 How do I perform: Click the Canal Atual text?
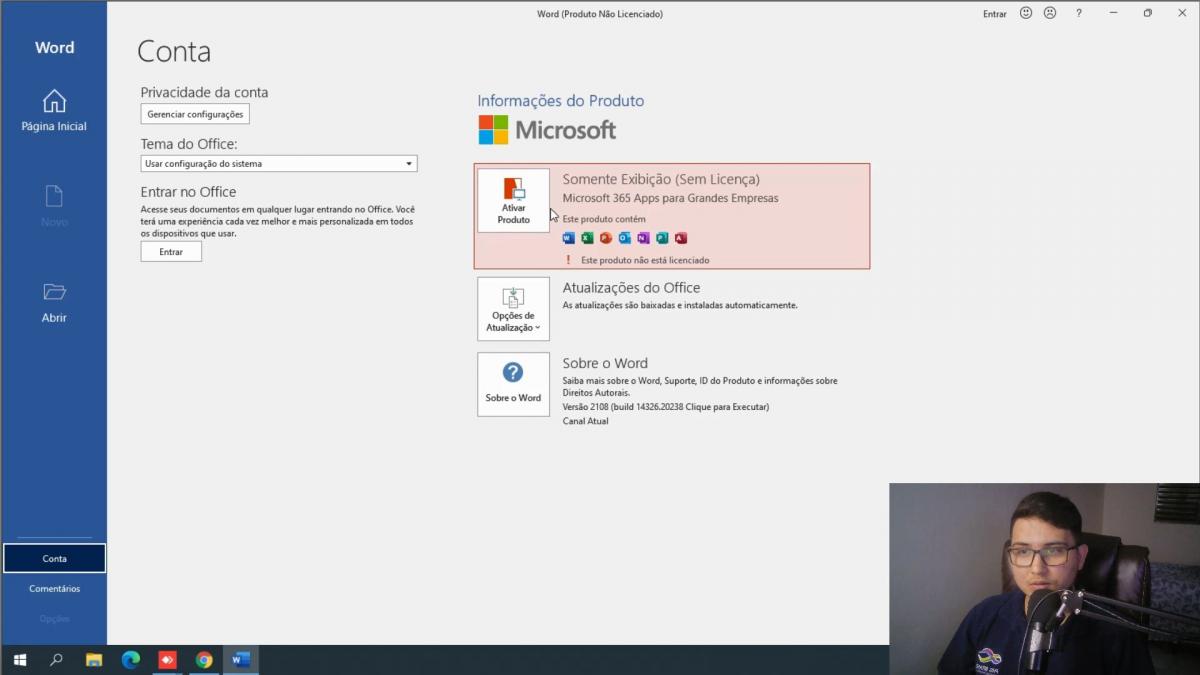[586, 421]
